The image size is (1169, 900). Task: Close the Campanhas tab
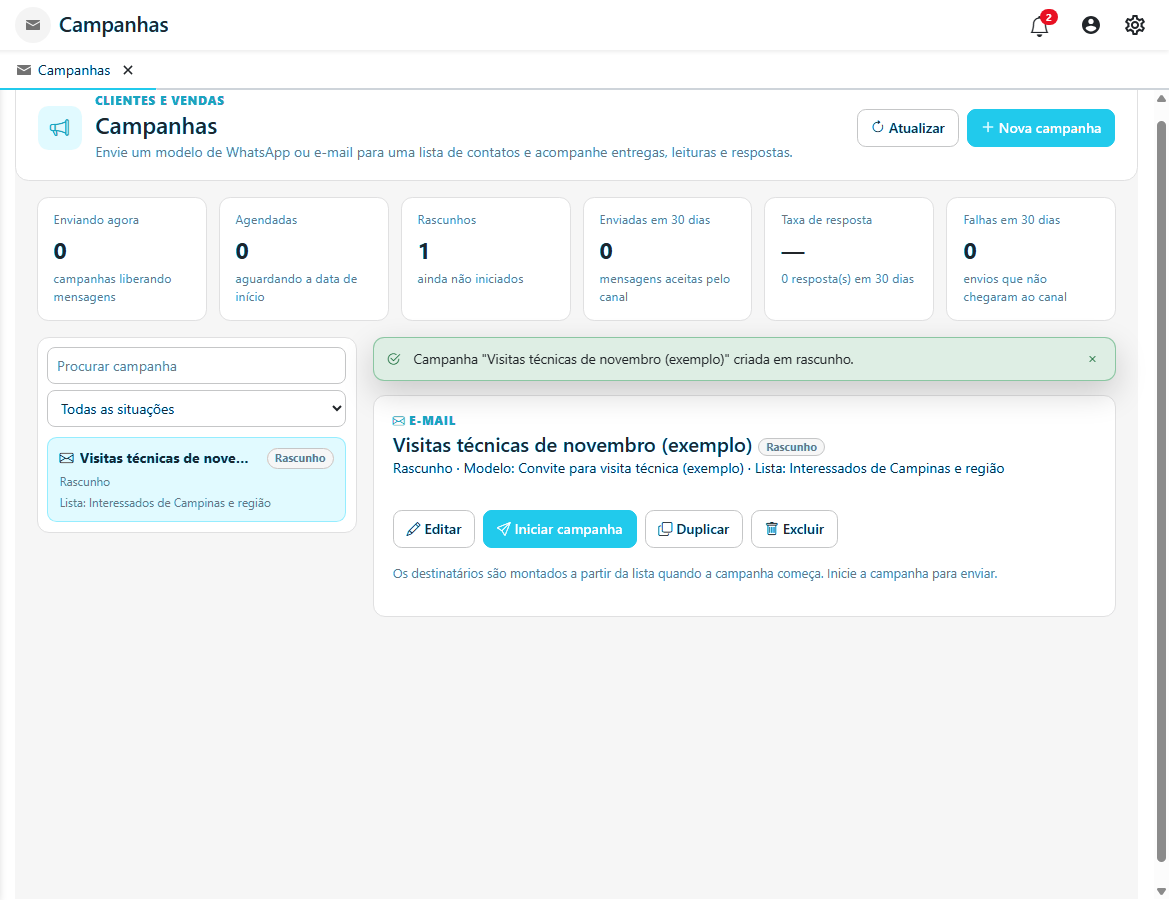pyautogui.click(x=127, y=70)
